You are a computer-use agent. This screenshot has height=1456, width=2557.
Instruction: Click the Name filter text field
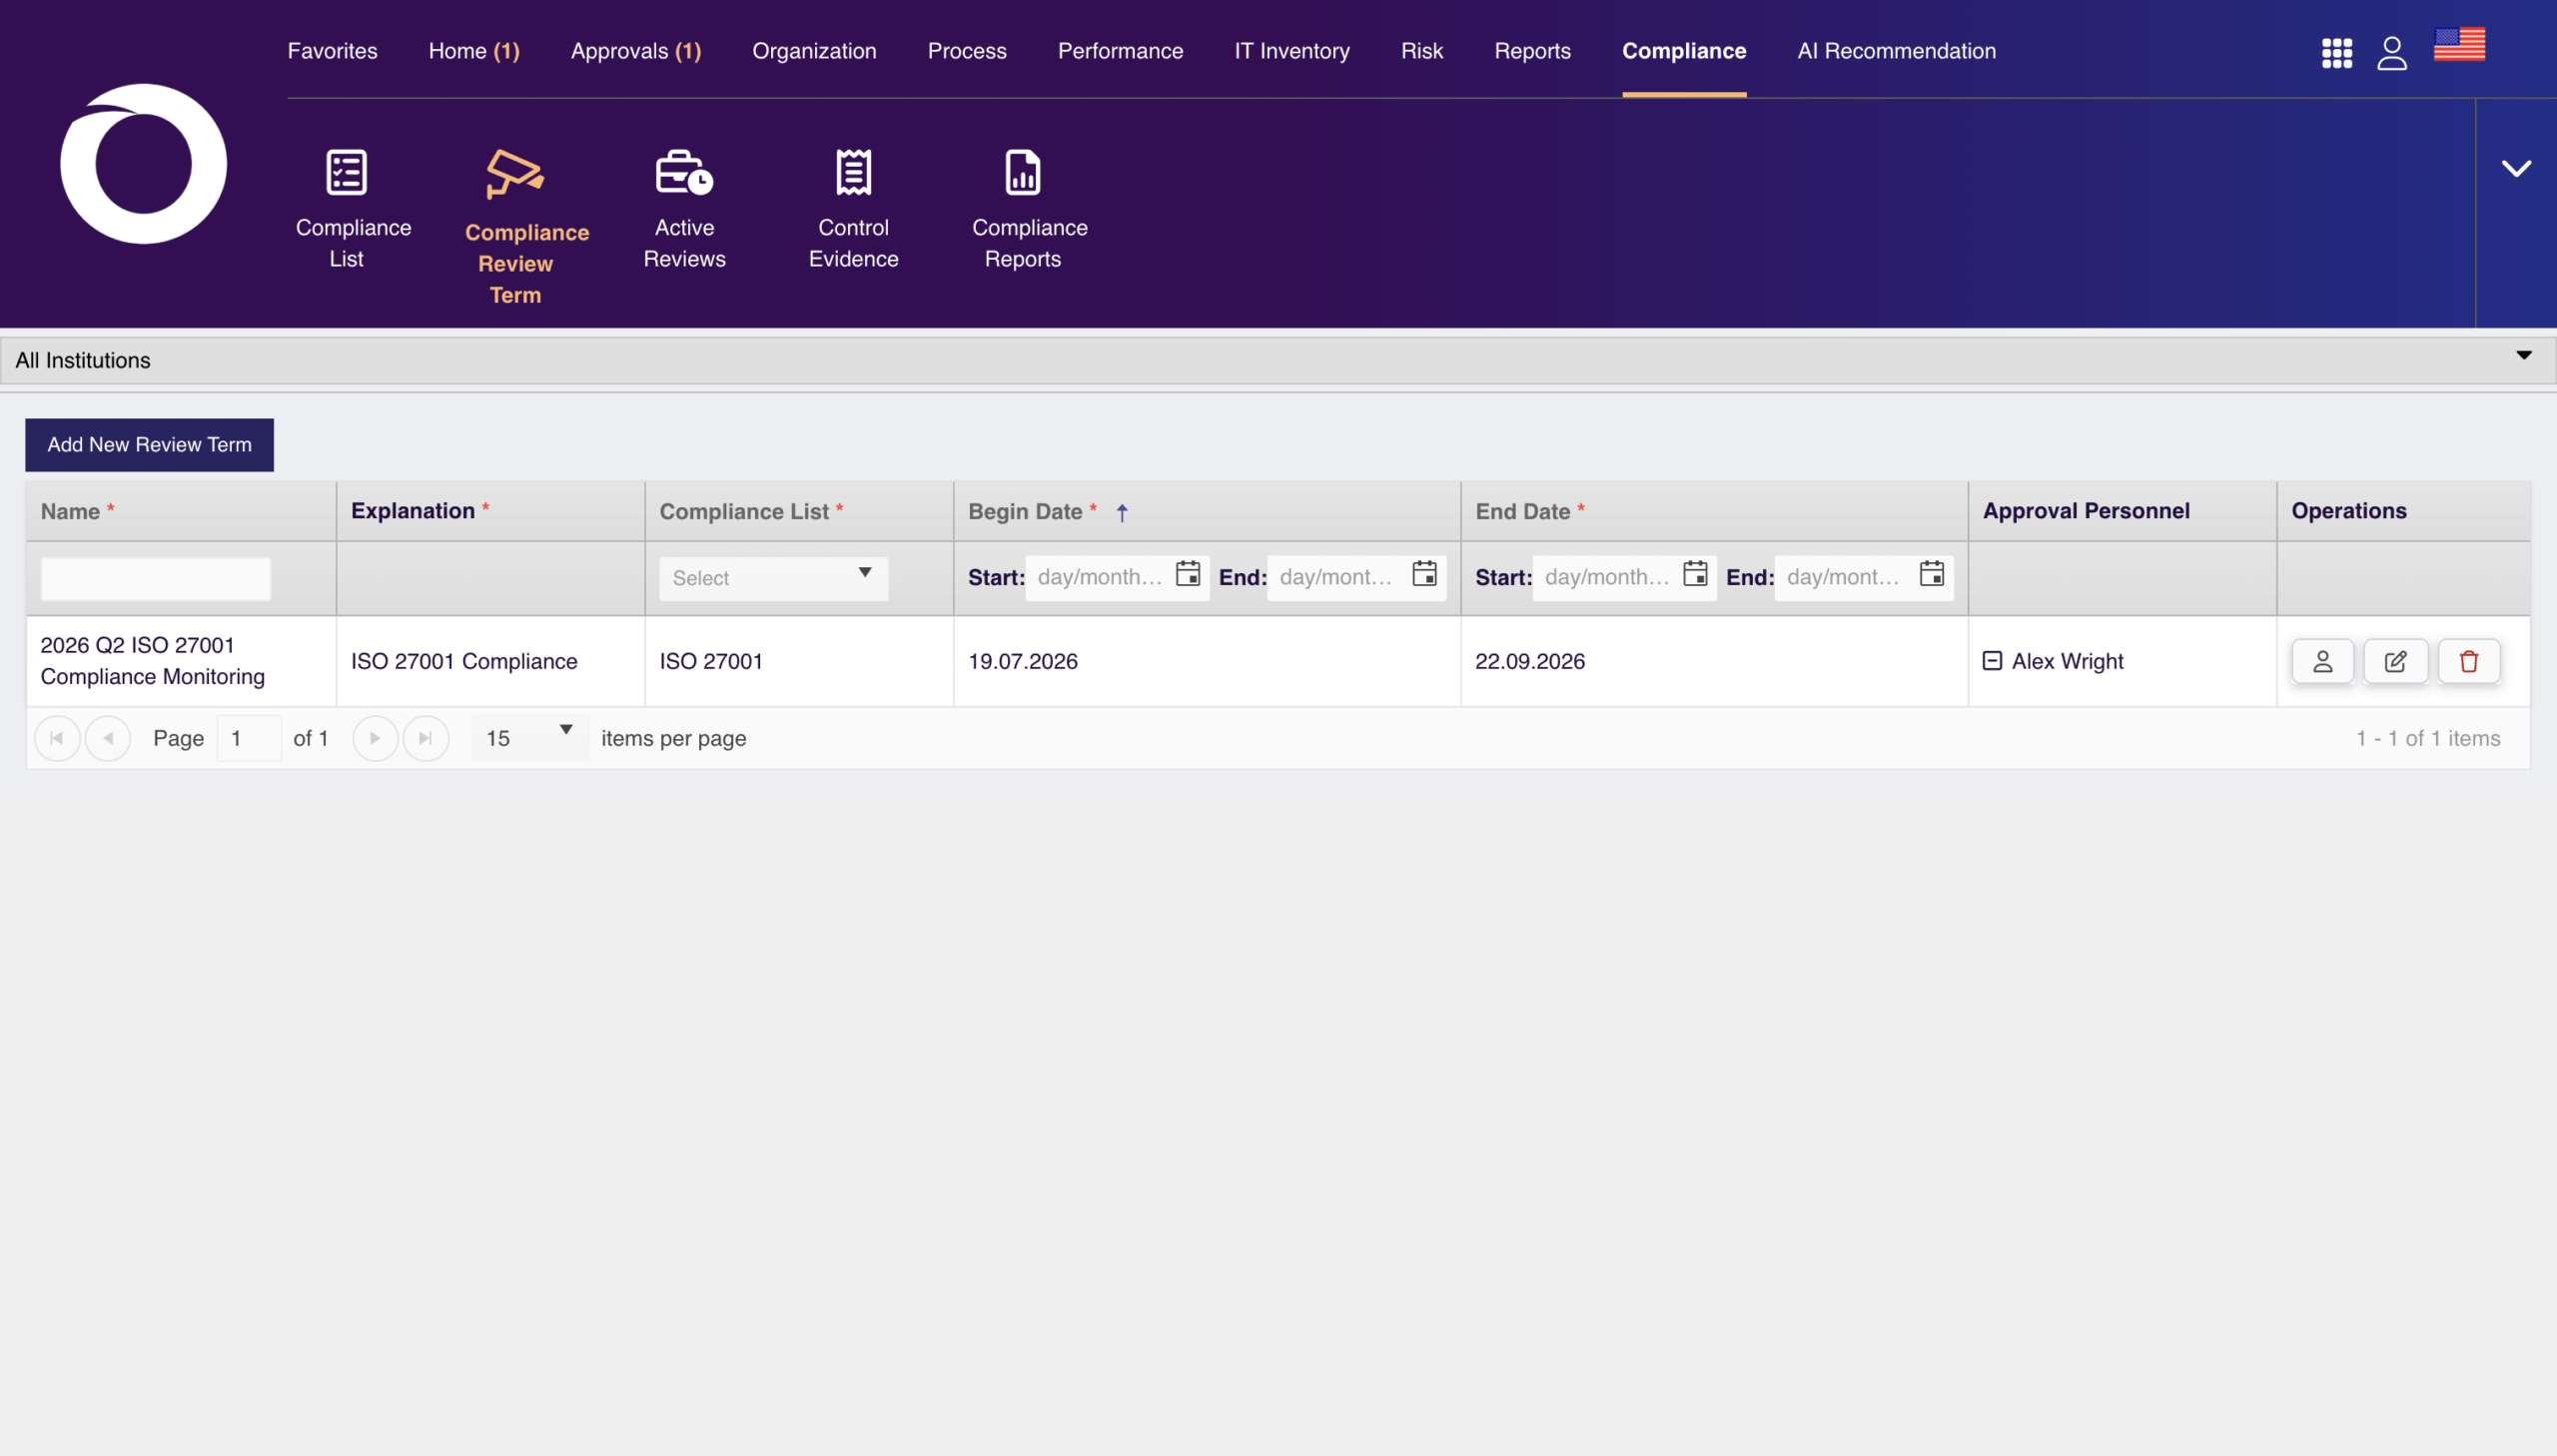tap(155, 579)
